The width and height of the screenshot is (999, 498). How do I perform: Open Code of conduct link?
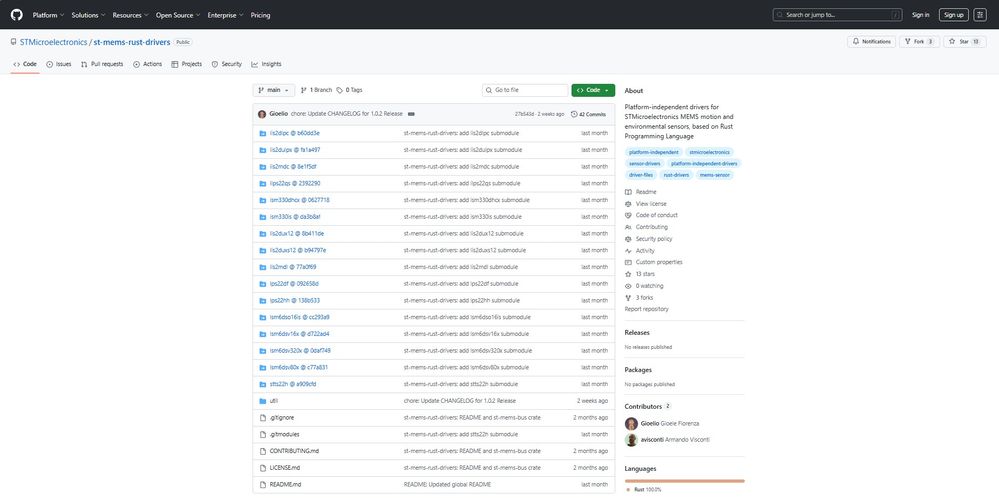(651, 215)
